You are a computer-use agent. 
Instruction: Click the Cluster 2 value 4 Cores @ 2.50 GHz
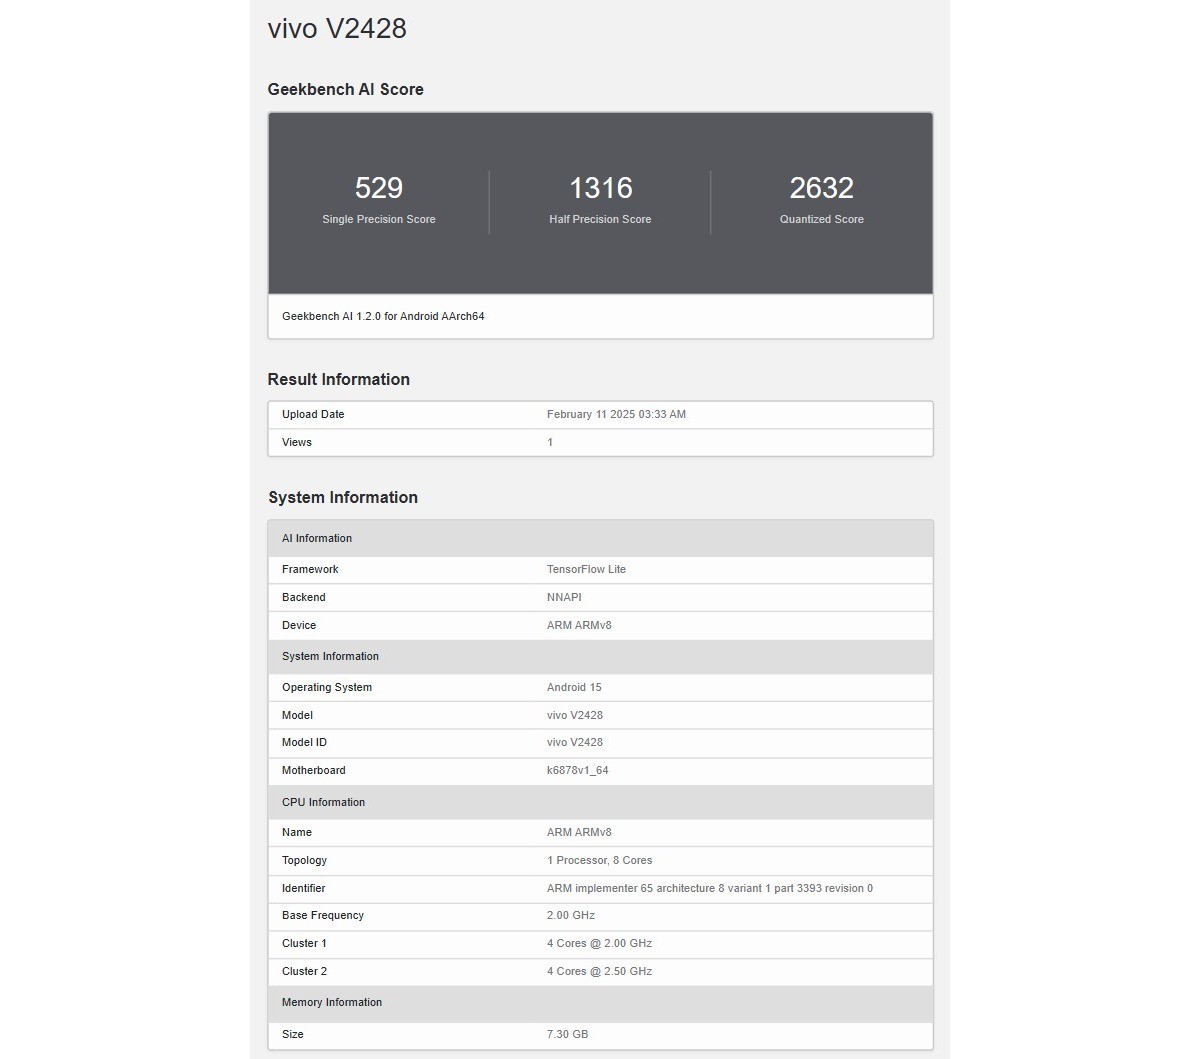click(x=599, y=971)
